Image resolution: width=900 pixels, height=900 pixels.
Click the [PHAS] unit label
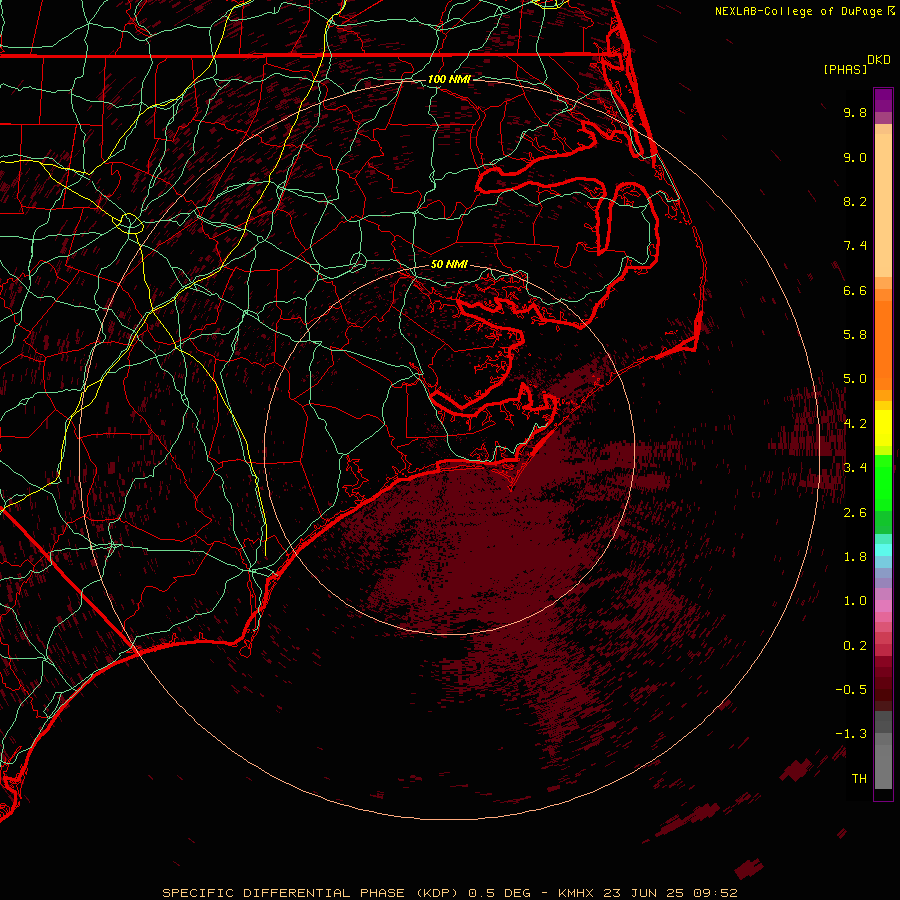click(x=845, y=69)
